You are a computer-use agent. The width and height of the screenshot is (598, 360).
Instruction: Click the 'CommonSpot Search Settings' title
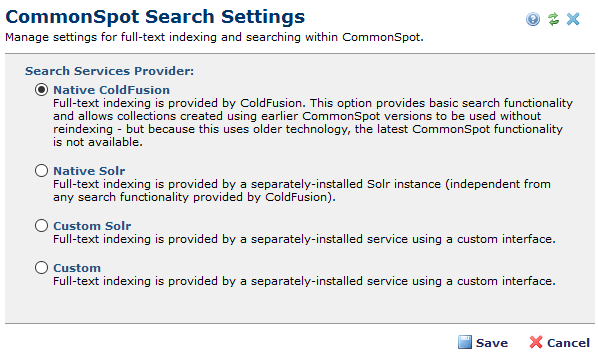(x=155, y=17)
